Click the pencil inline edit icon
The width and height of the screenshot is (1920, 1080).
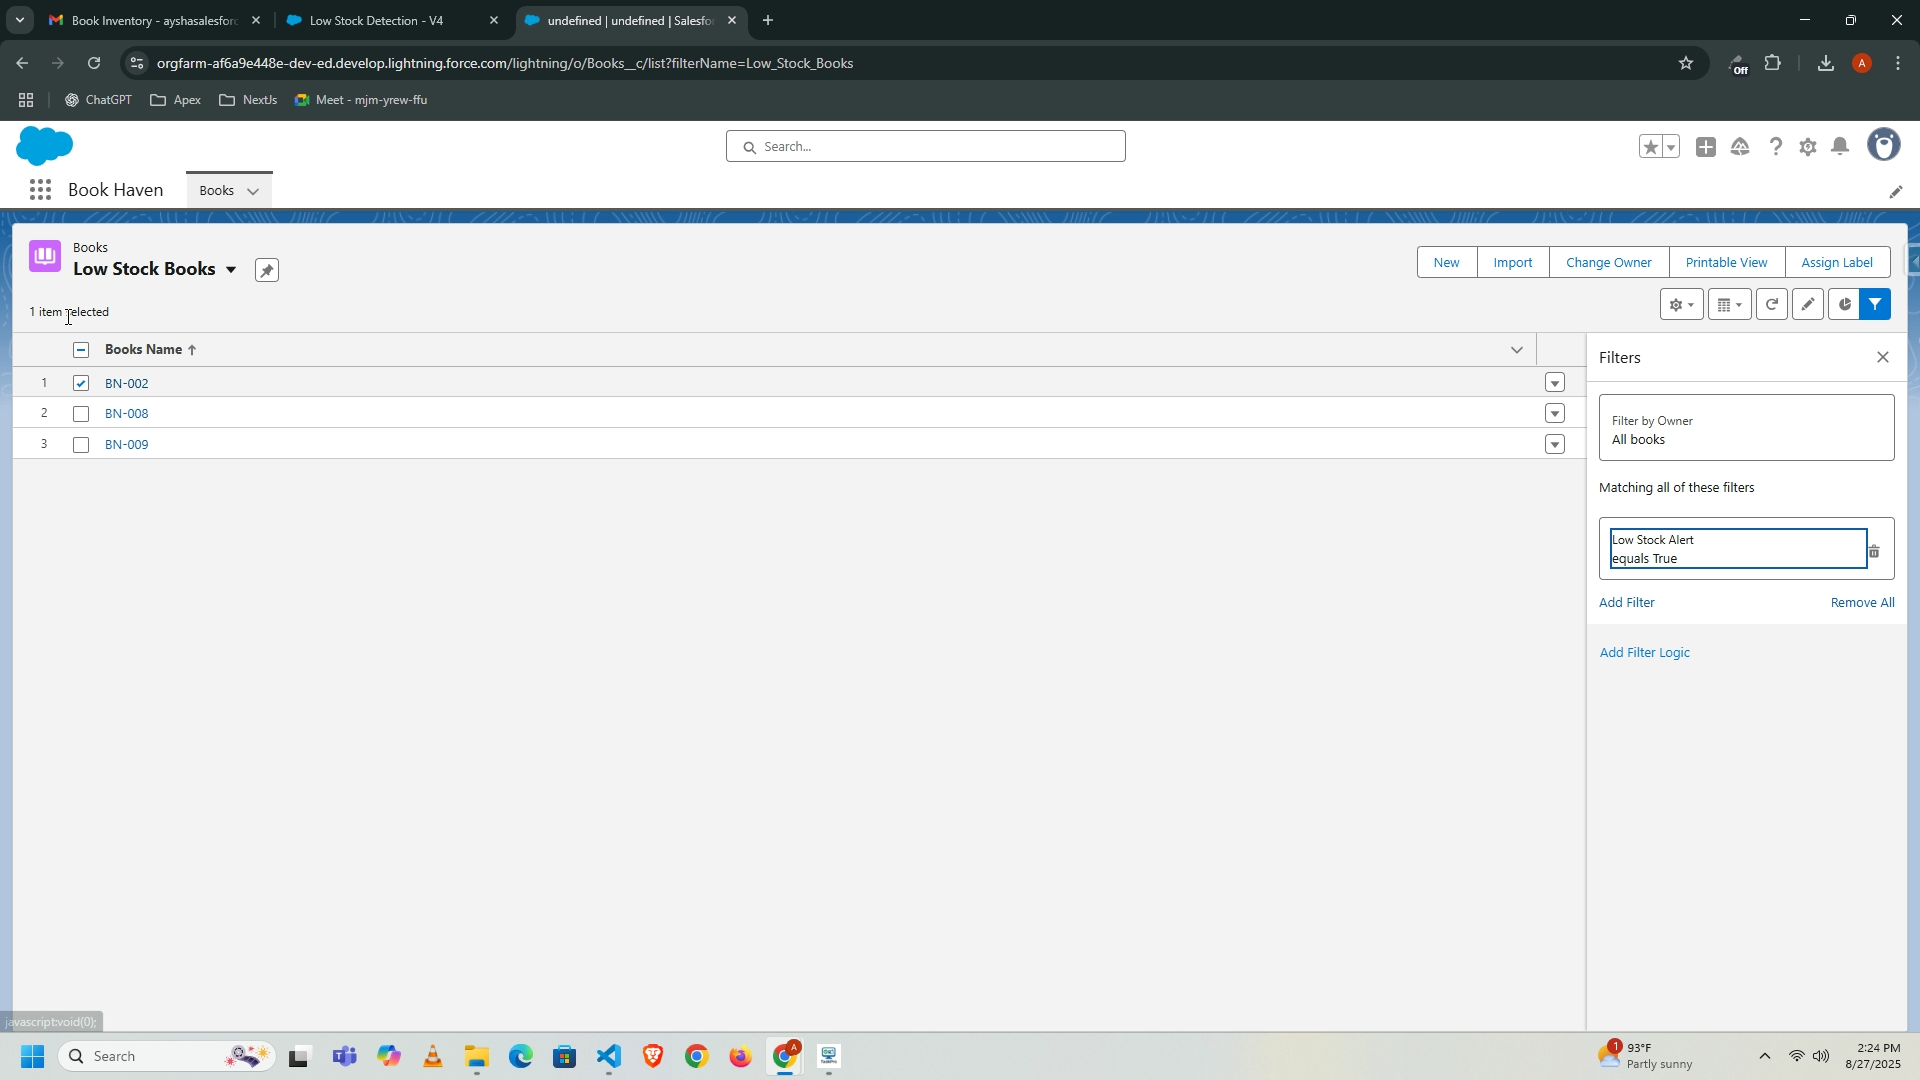point(1807,305)
